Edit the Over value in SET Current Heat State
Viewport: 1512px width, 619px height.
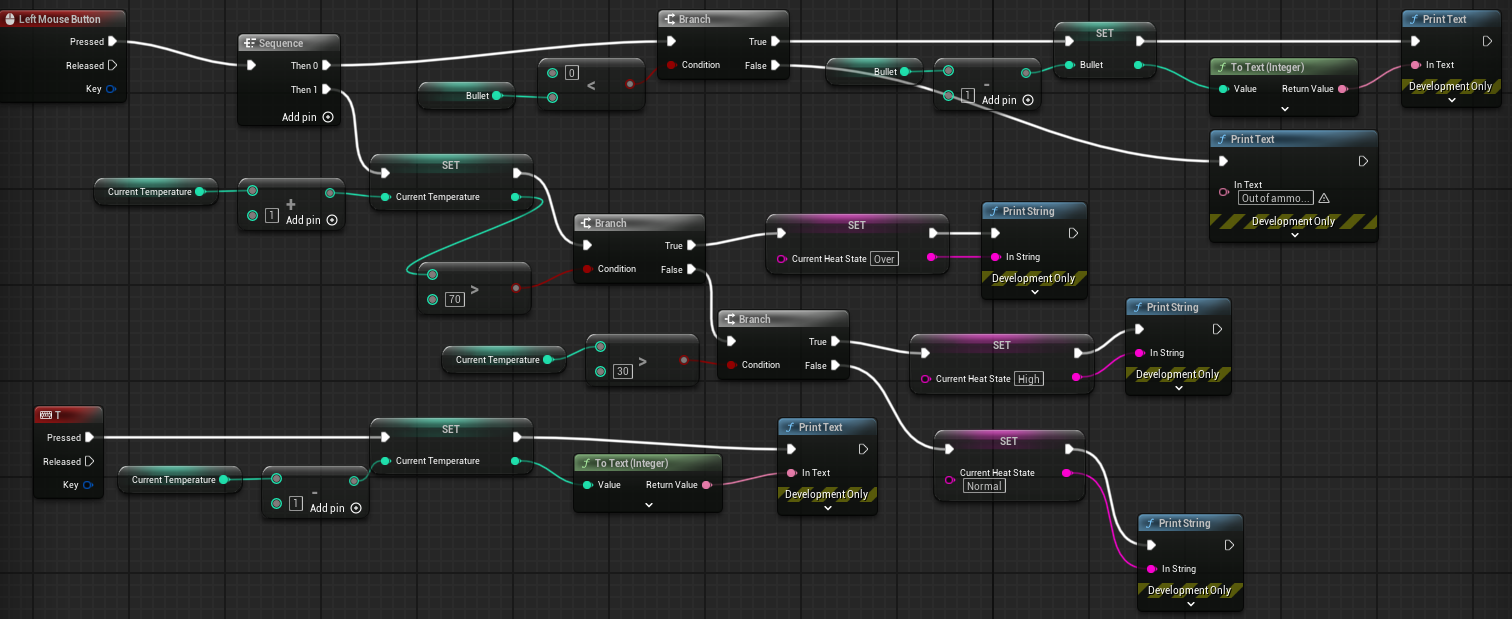884,259
